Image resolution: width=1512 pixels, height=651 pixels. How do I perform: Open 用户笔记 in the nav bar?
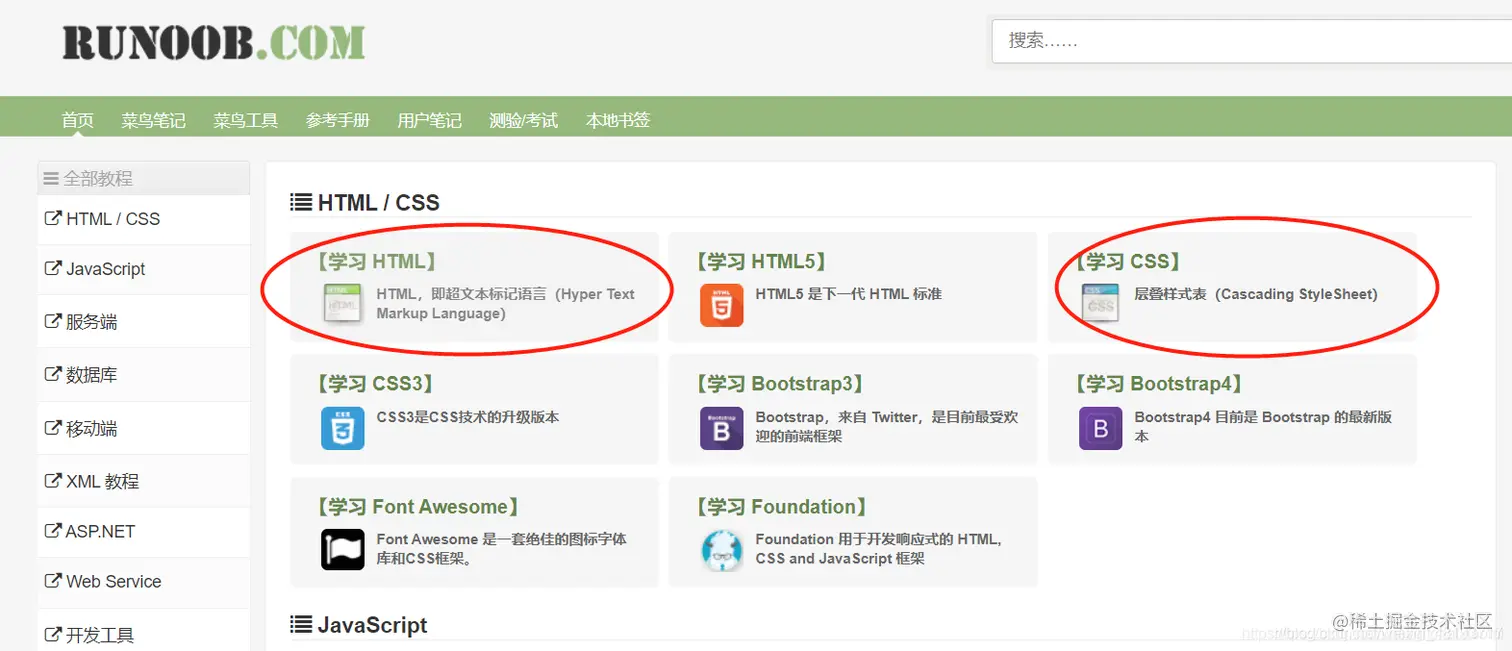pos(430,120)
